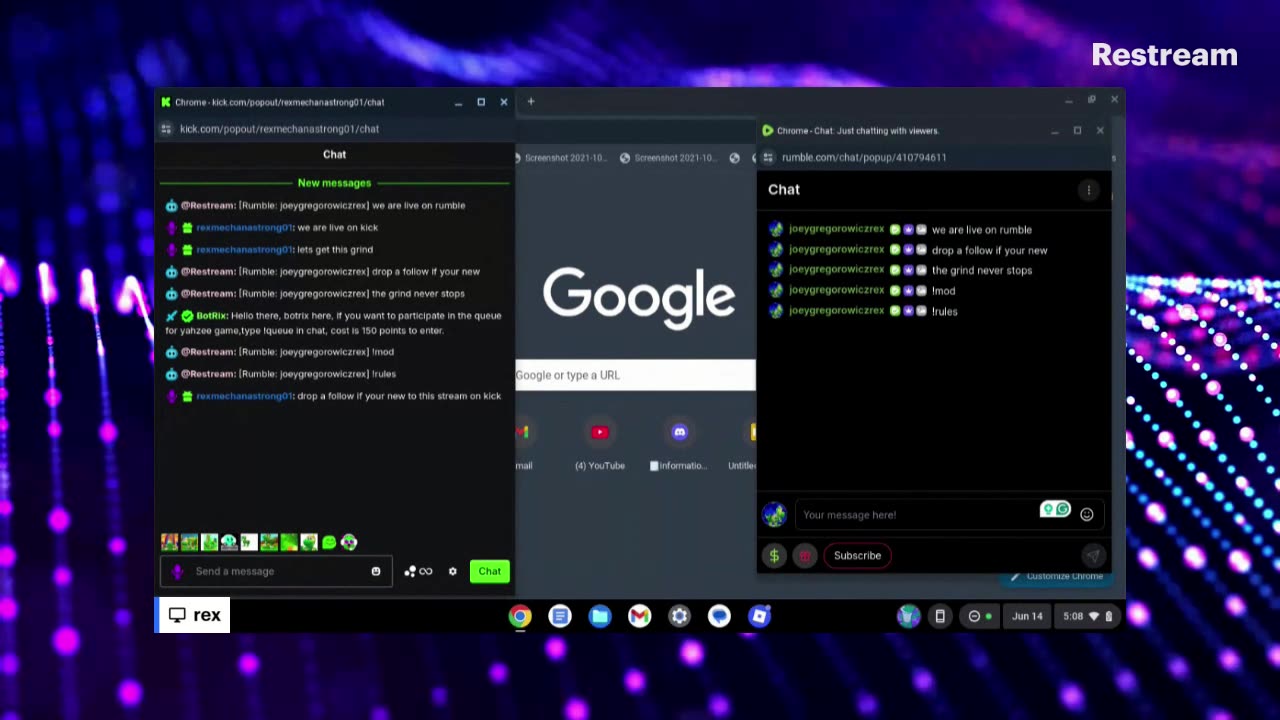Open the Roblox app from the shelf
This screenshot has width=1280, height=720.
(760, 616)
